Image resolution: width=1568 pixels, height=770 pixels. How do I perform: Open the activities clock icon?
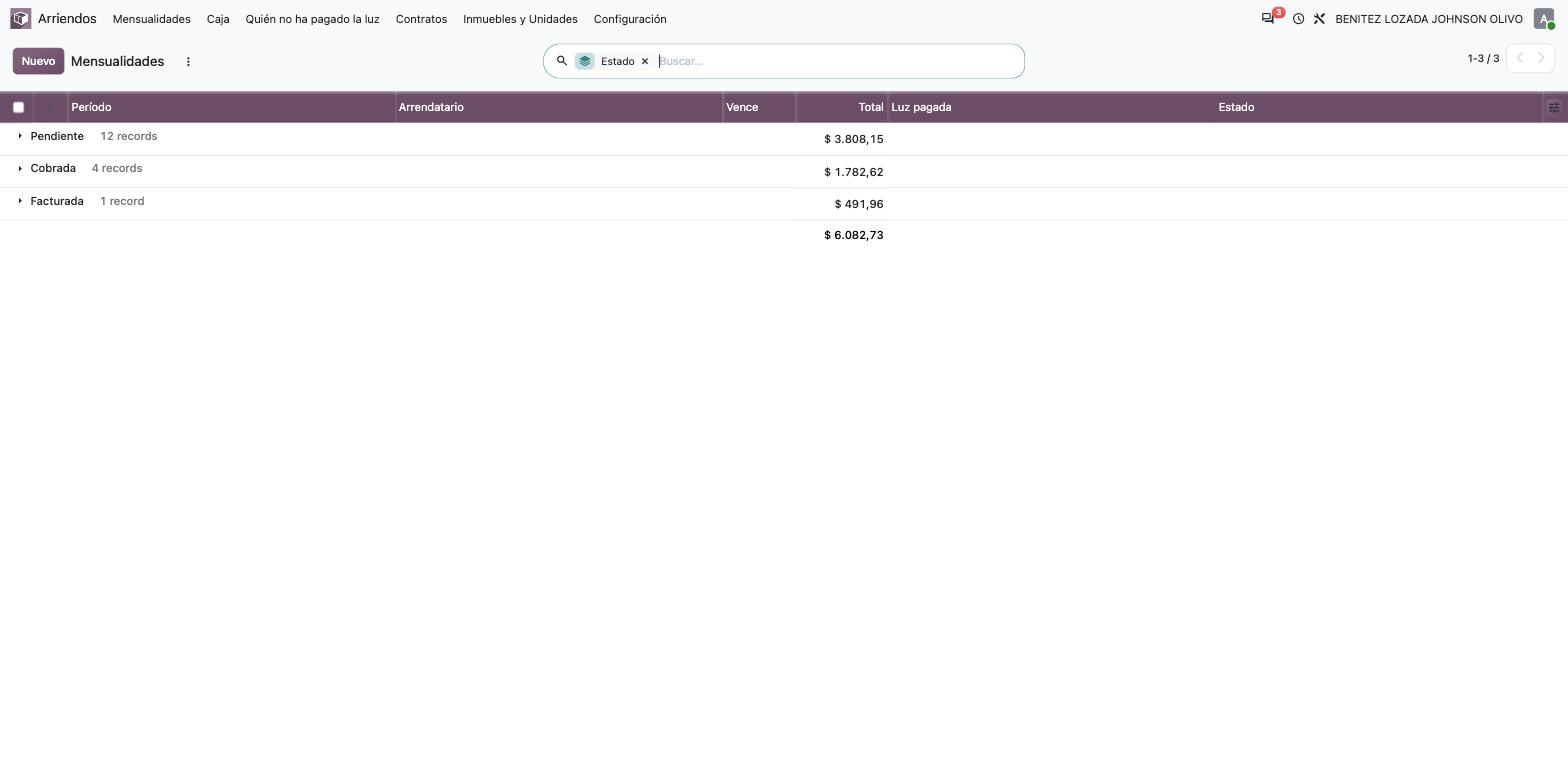[x=1298, y=19]
